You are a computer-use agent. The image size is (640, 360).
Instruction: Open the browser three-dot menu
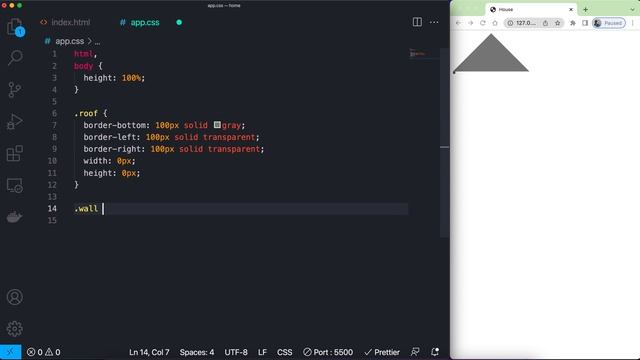point(633,23)
